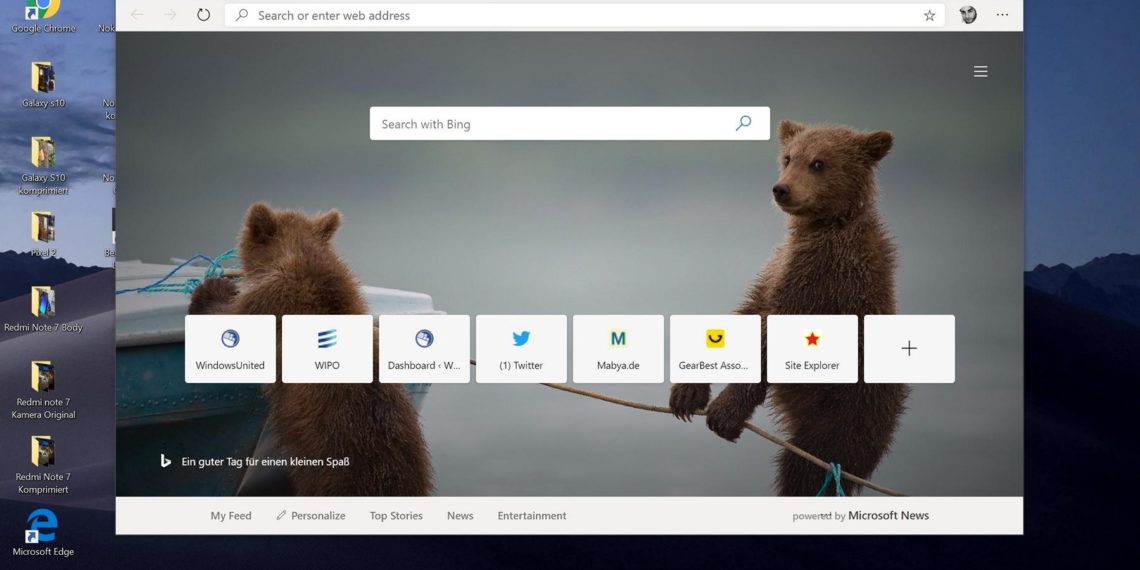This screenshot has height=570, width=1140.
Task: Open the GearBest Associates tile
Action: [x=715, y=349]
